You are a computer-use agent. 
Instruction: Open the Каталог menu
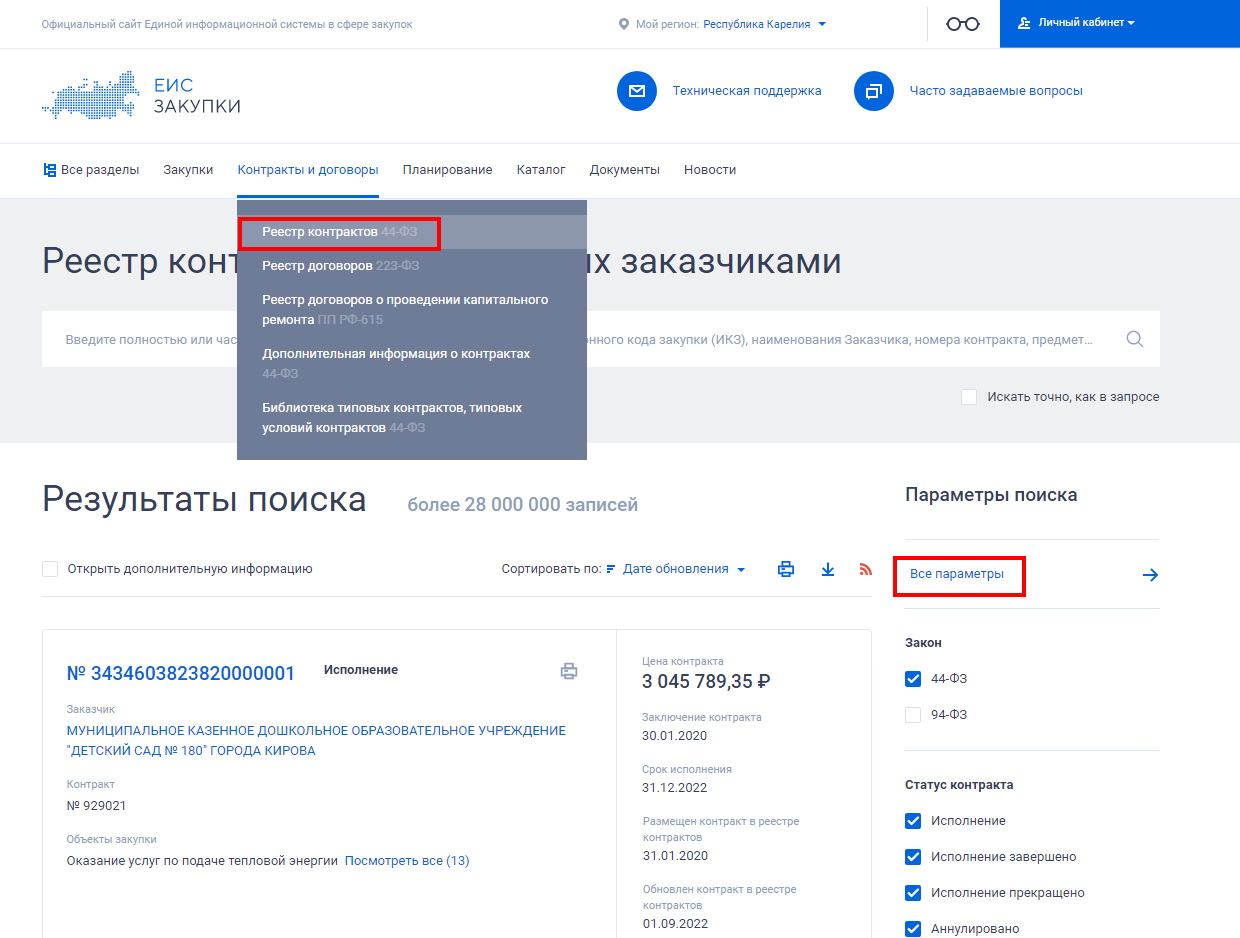tap(541, 170)
